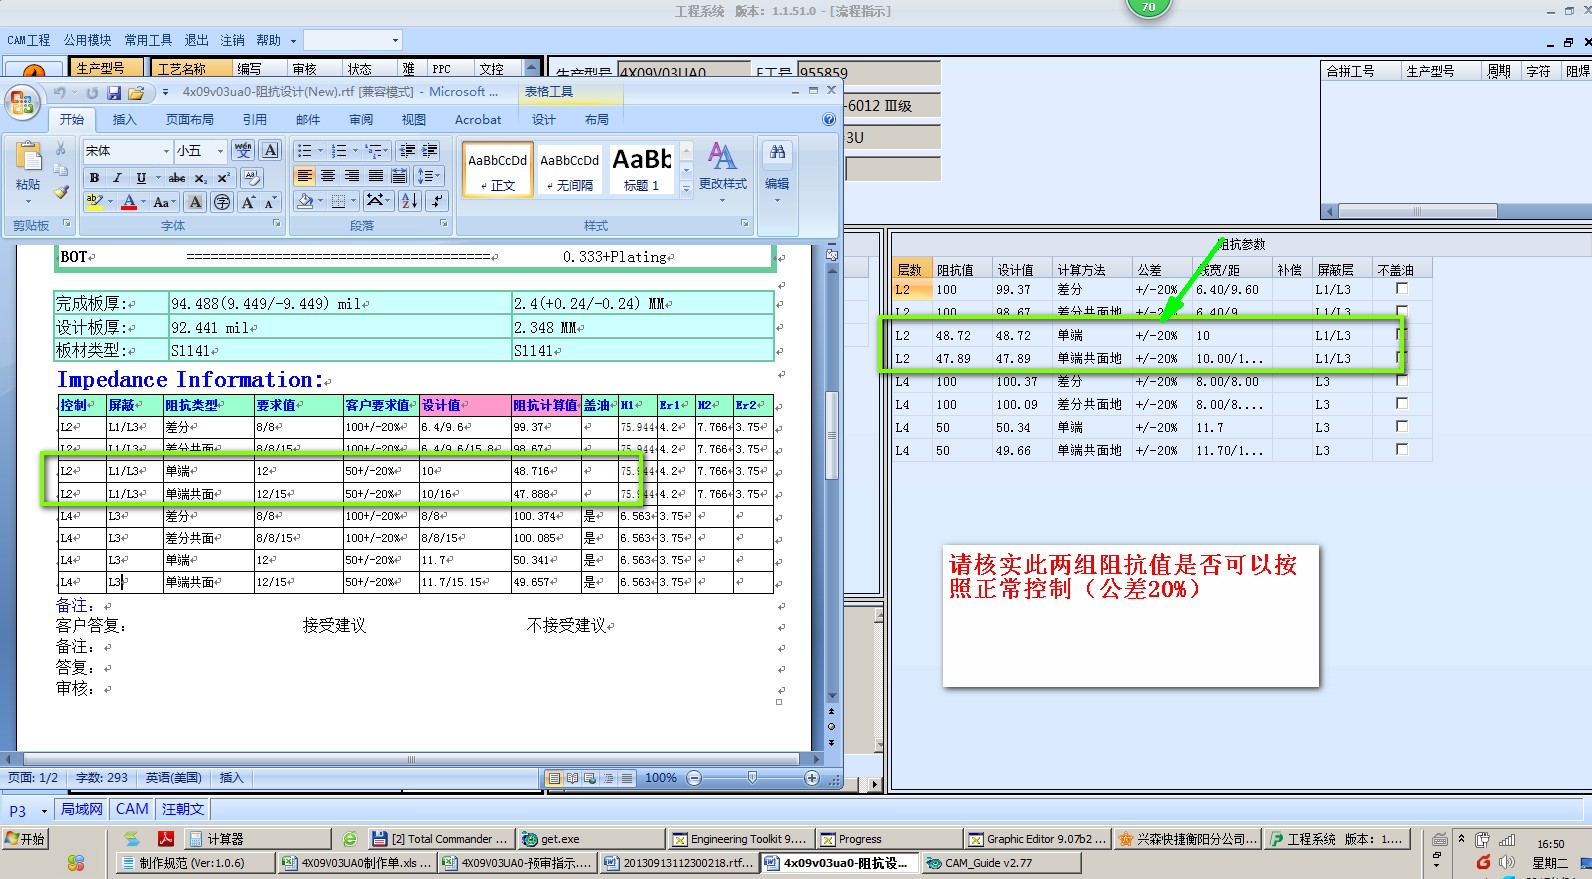
Task: Center-align the paragraph
Action: [328, 176]
